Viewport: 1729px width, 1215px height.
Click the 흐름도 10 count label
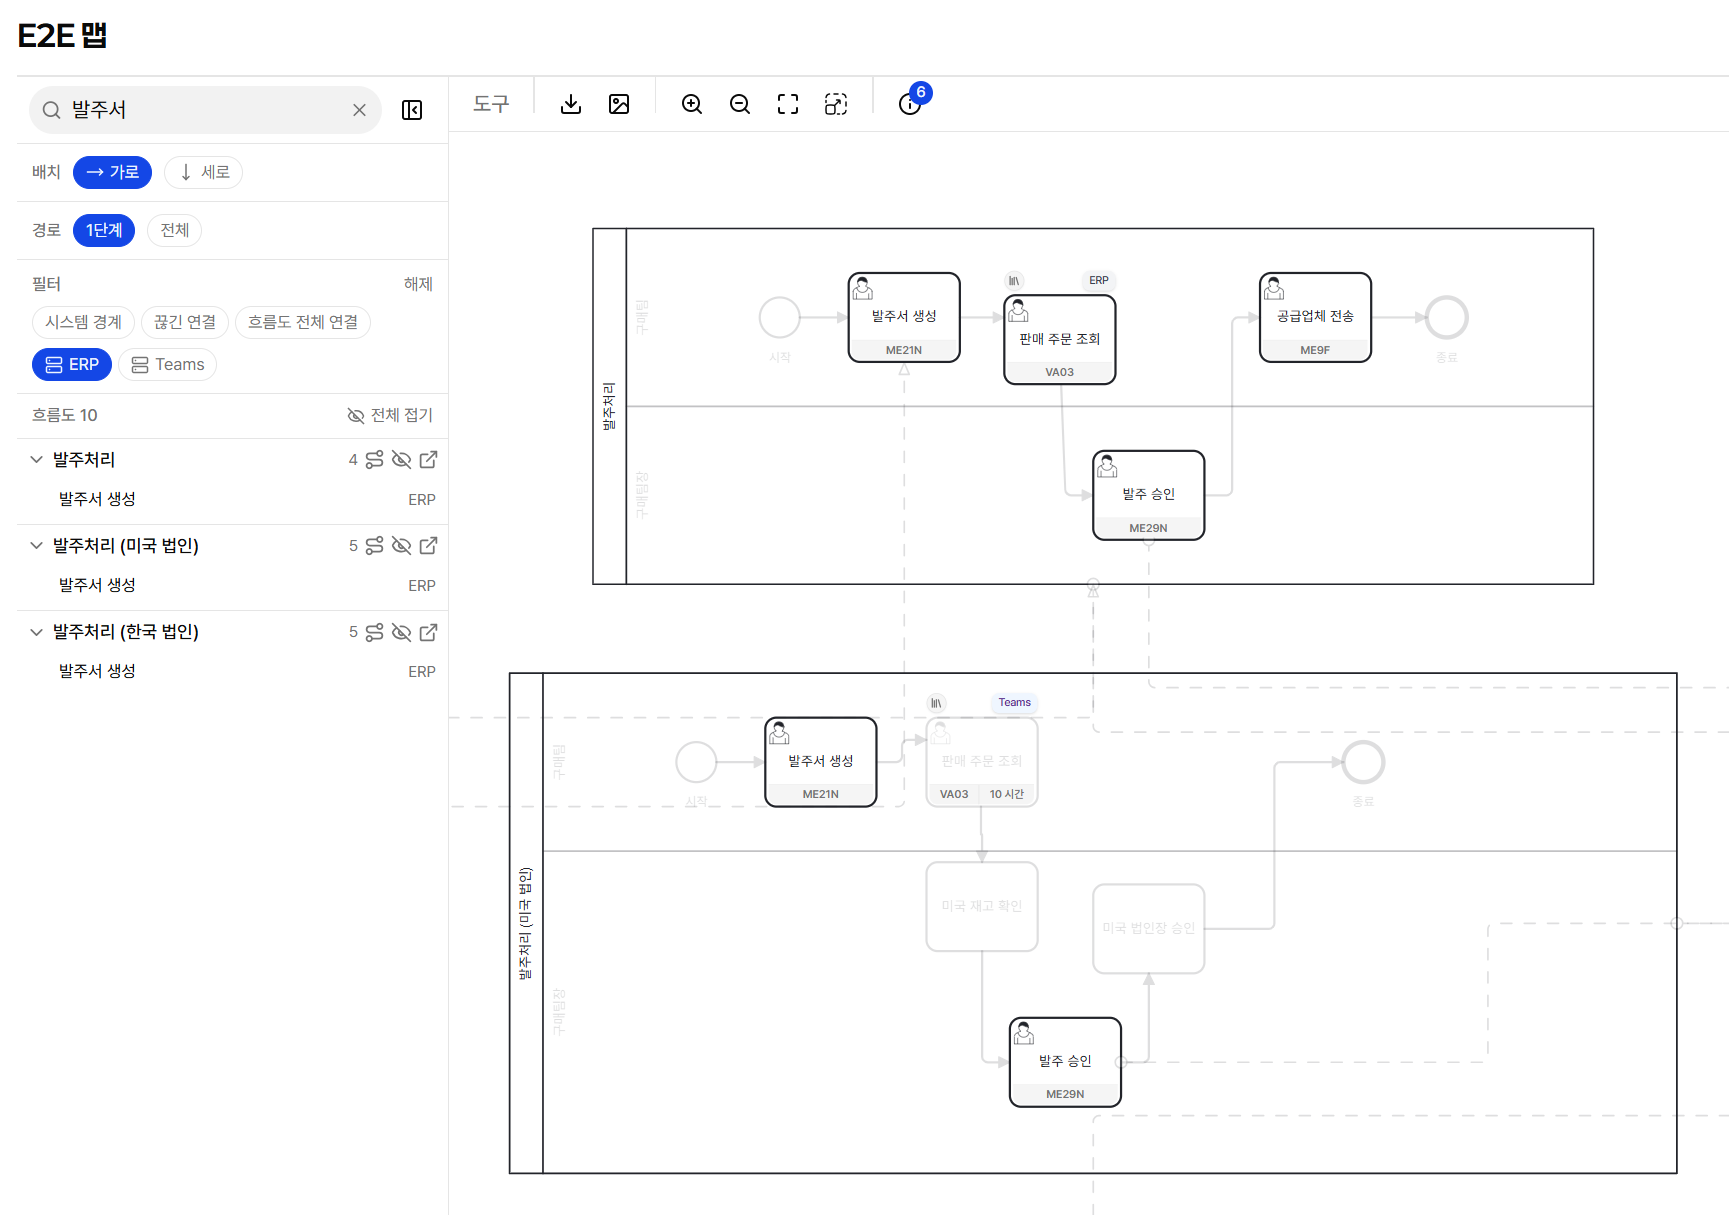point(65,415)
